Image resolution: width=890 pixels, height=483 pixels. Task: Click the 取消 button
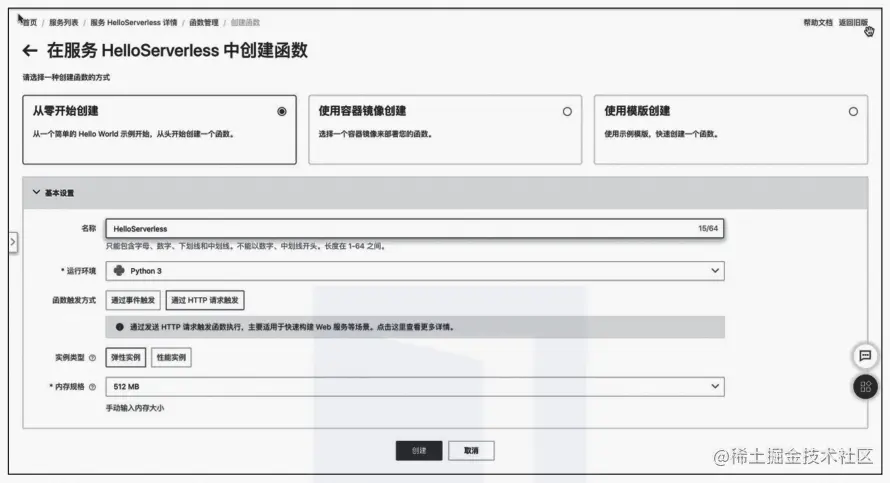pos(471,451)
